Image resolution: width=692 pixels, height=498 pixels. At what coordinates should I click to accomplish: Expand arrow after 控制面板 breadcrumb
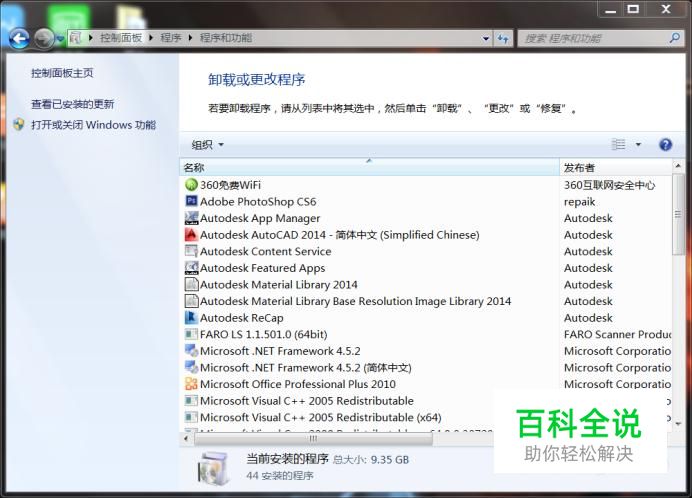pos(151,38)
